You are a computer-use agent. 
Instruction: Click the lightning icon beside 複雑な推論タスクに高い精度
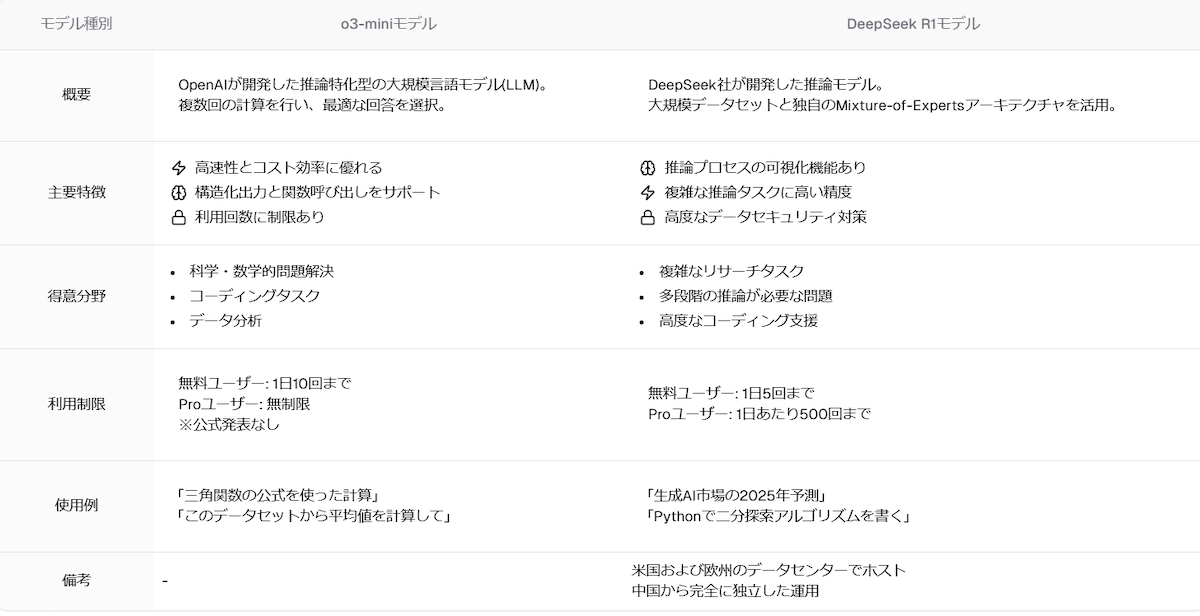647,192
